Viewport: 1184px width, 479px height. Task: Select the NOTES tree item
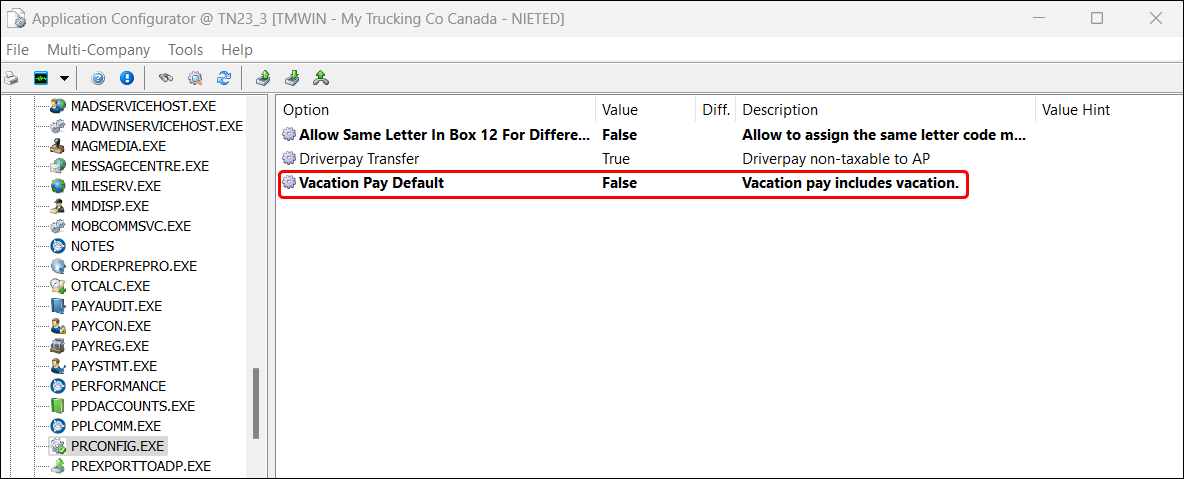(92, 246)
